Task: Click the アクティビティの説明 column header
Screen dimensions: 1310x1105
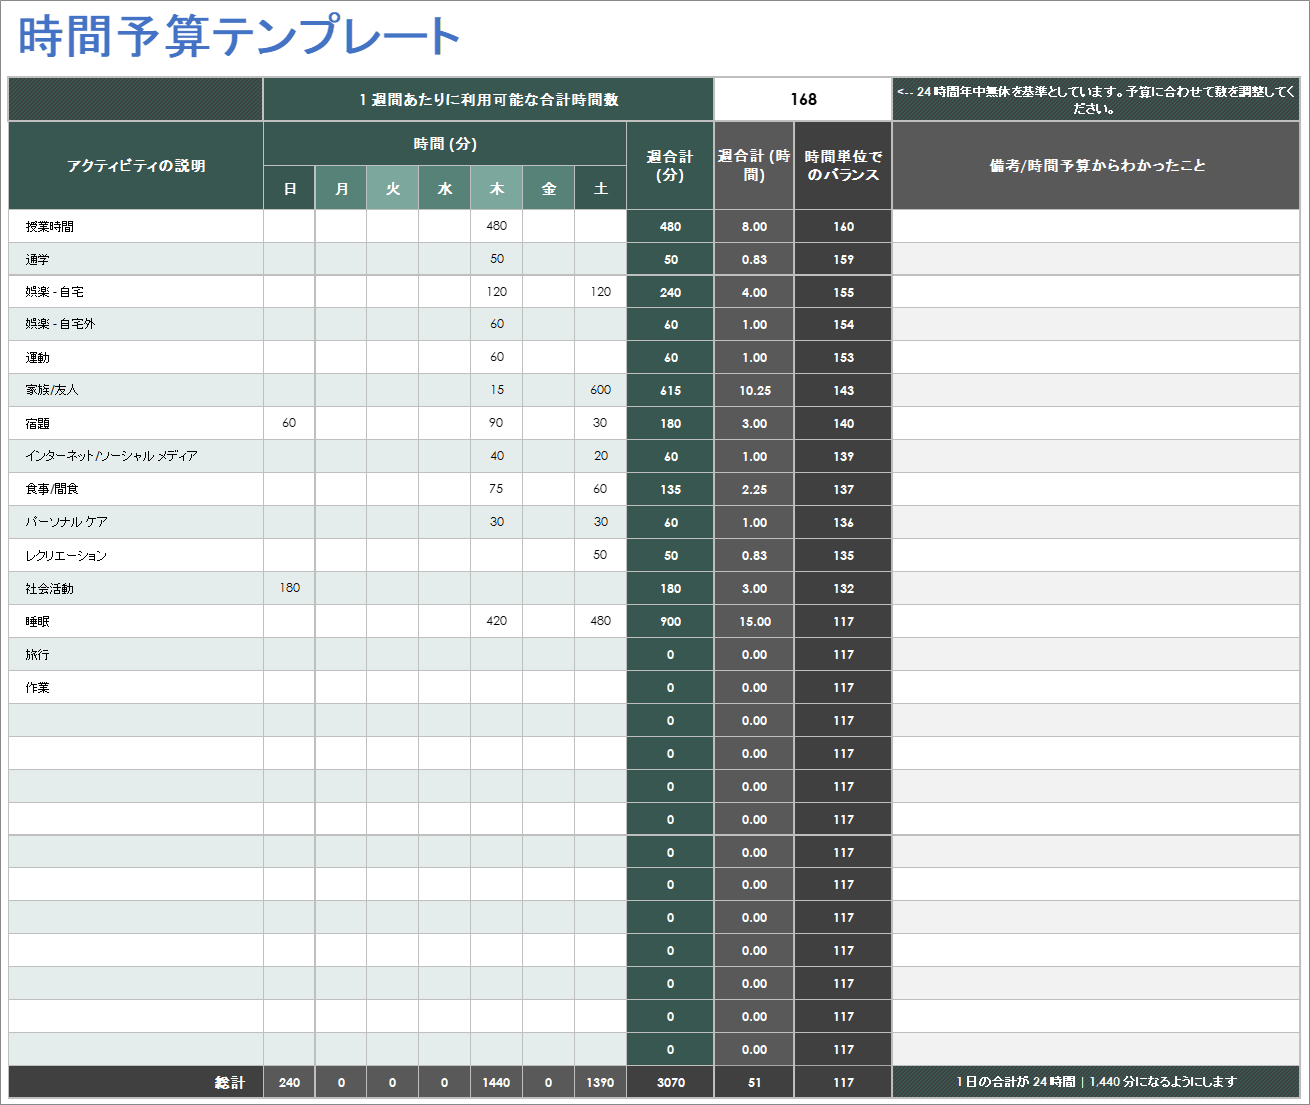Action: (136, 166)
